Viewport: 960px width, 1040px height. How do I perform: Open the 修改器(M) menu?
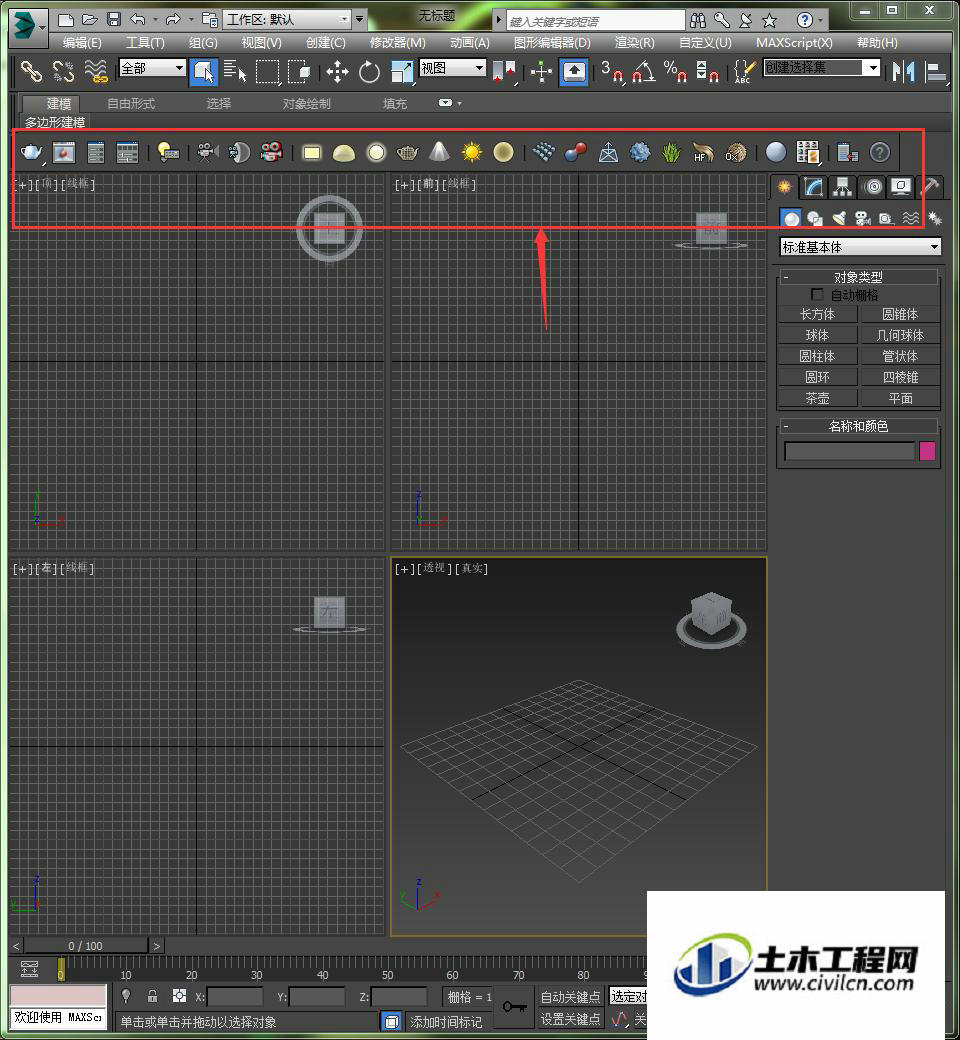pos(397,43)
